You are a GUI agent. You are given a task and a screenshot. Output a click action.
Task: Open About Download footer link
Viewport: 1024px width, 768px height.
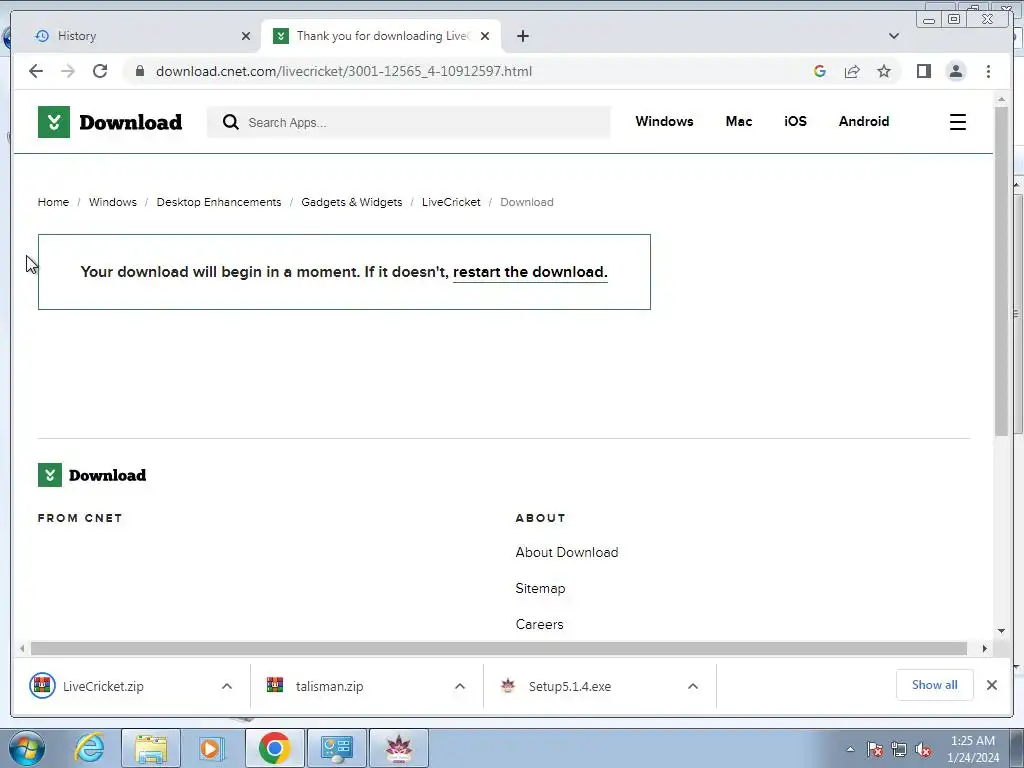[x=566, y=552]
